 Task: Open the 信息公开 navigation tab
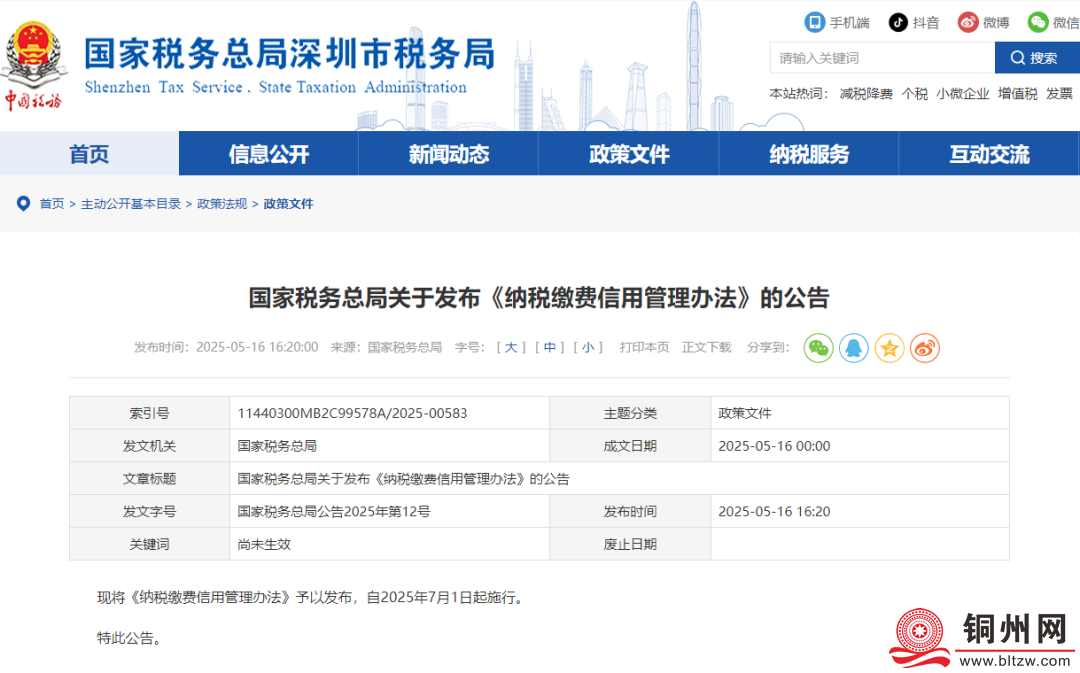click(x=268, y=154)
